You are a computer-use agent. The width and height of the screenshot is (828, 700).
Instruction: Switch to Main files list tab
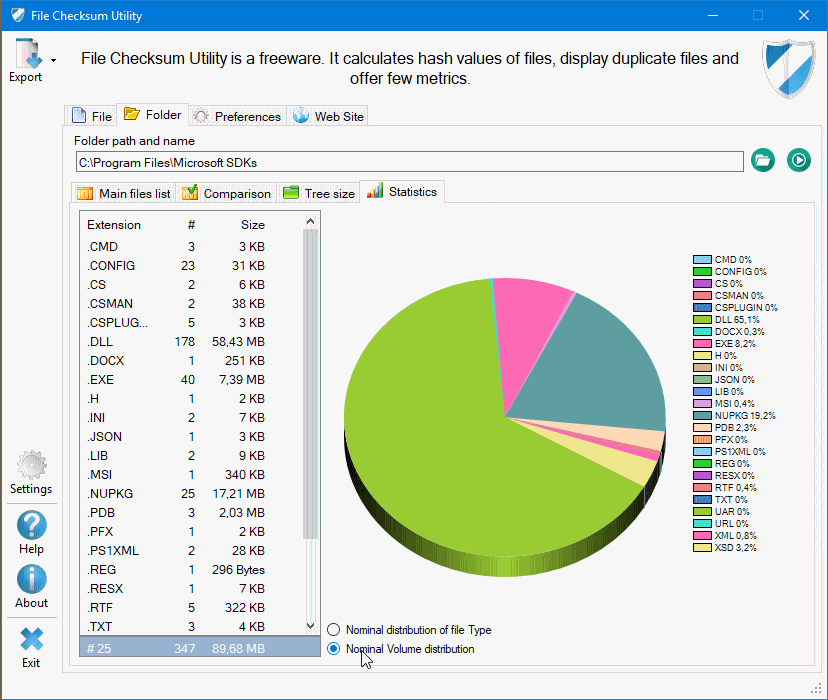124,194
